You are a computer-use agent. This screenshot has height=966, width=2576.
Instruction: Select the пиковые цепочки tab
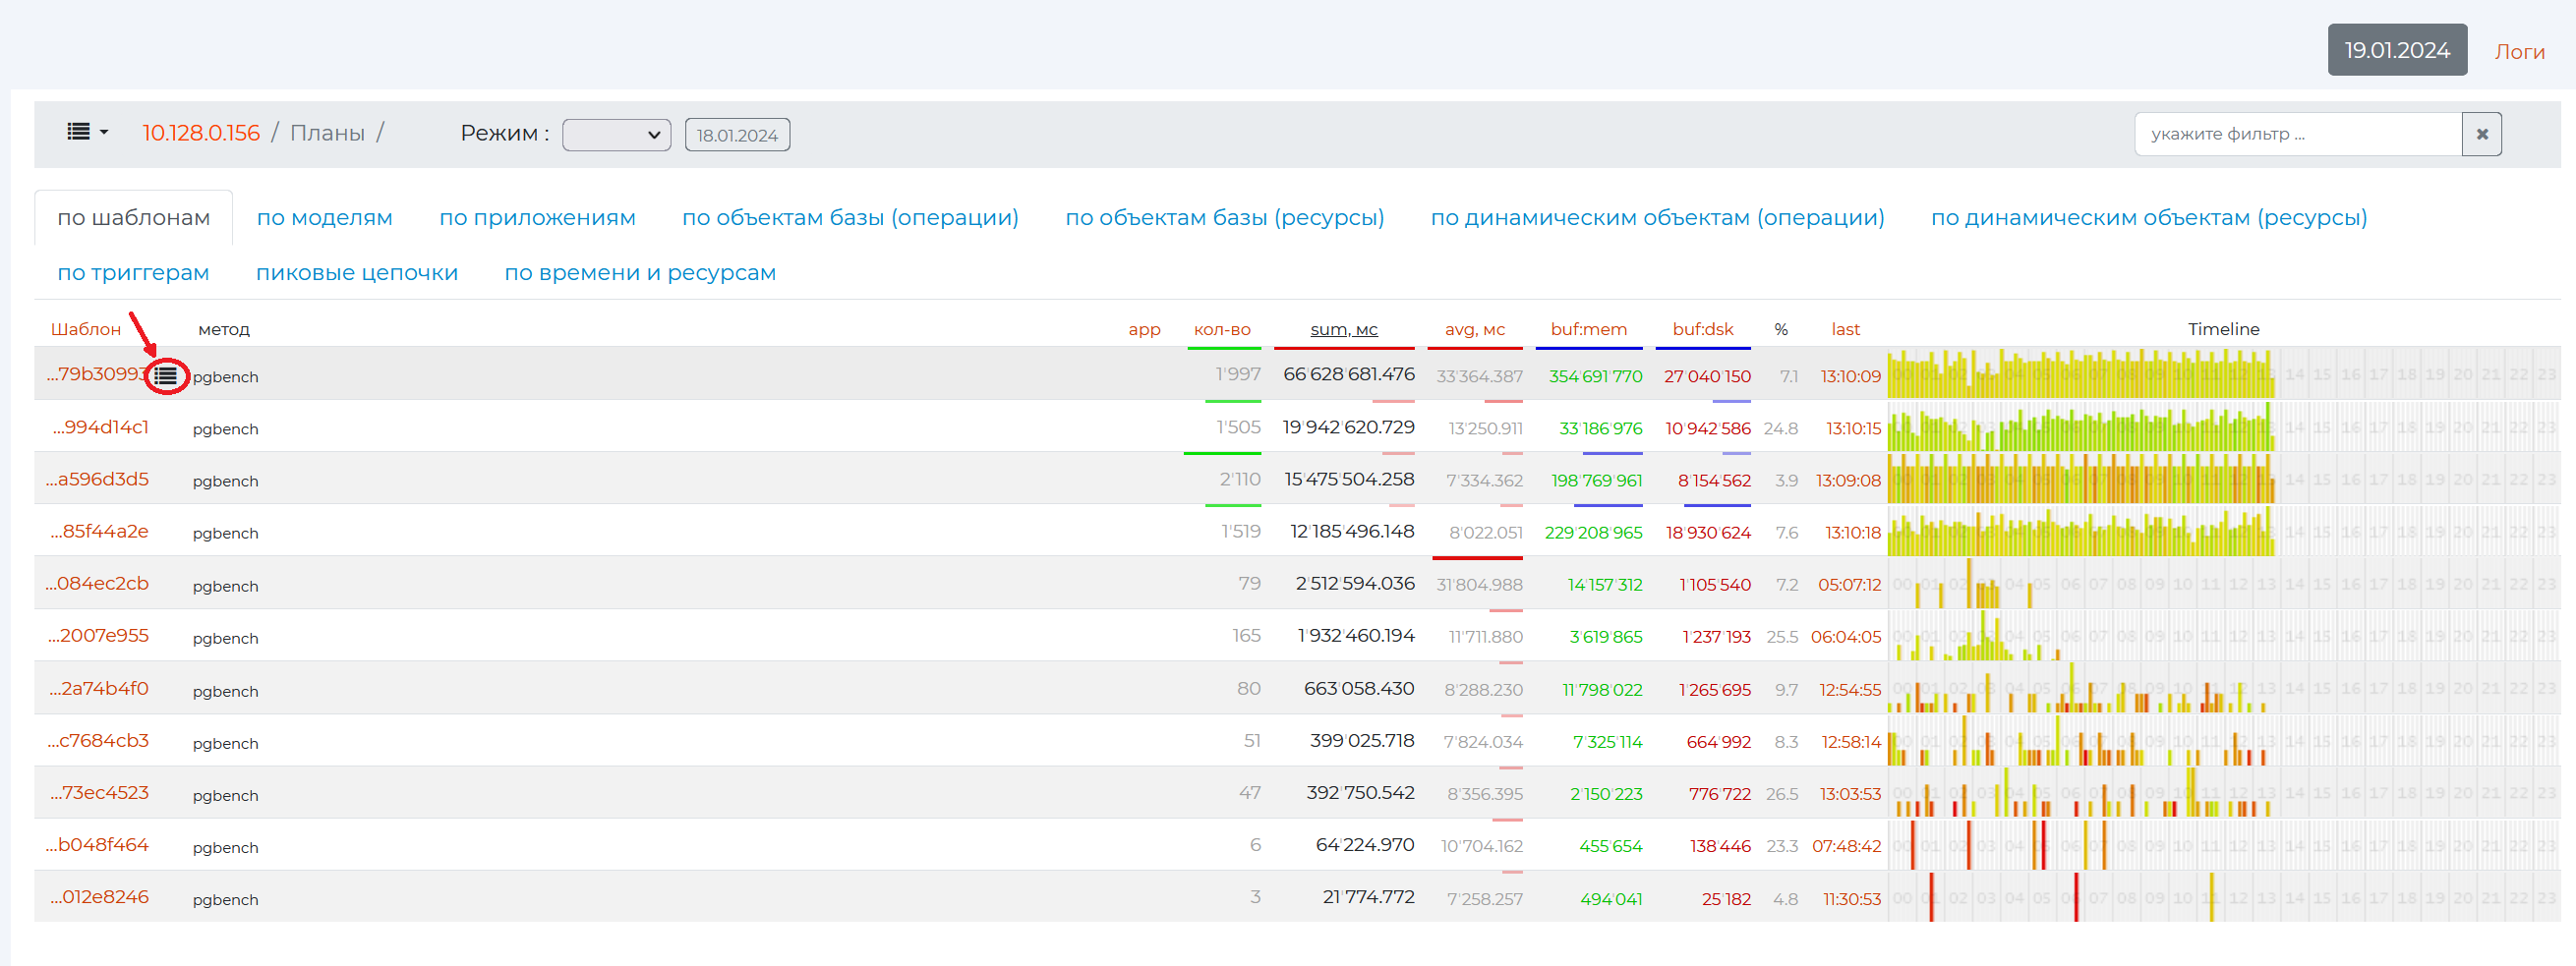click(356, 272)
